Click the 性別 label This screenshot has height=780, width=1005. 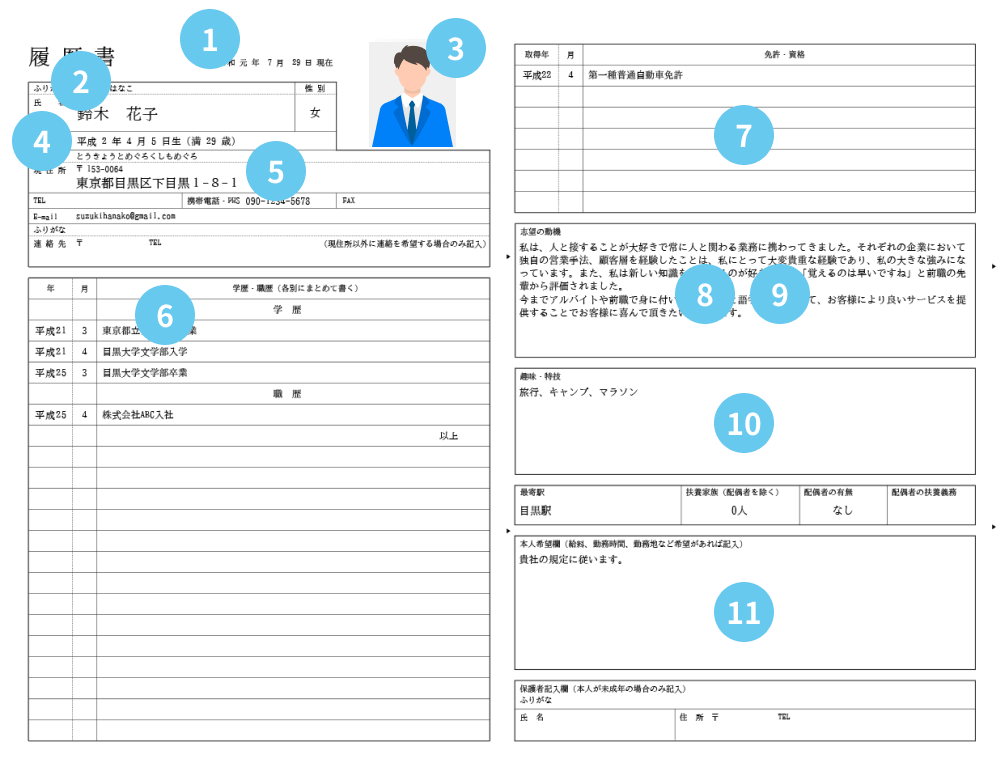315,88
